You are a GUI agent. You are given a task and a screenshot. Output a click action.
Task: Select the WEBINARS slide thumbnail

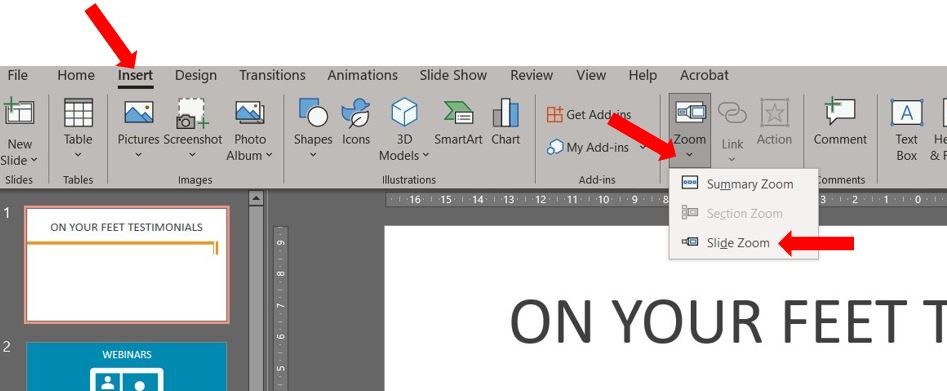(126, 366)
